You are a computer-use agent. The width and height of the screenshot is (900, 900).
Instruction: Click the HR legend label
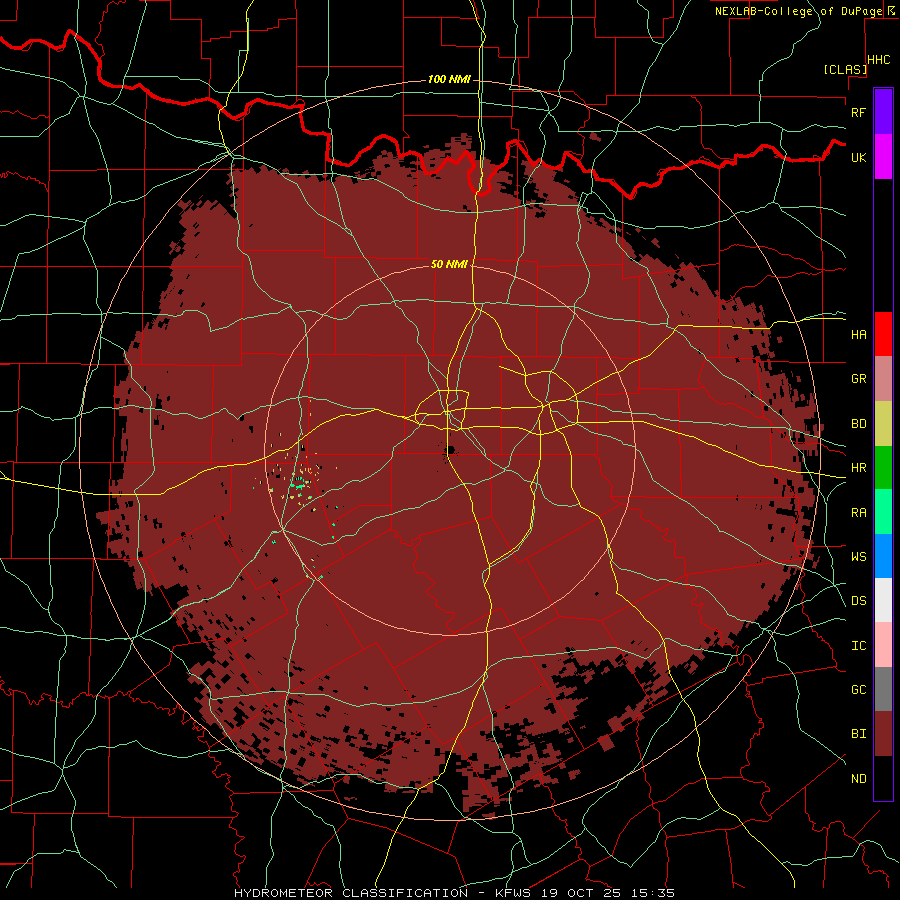click(859, 468)
